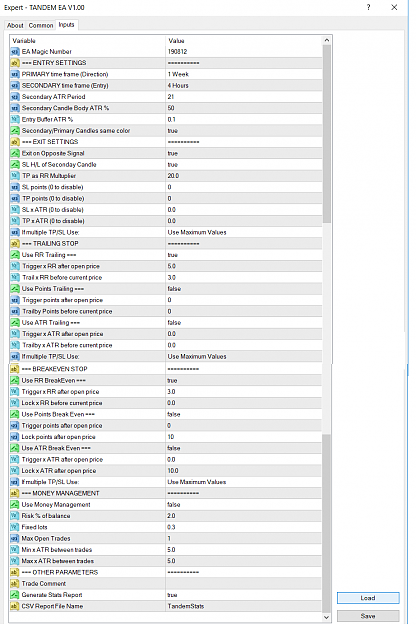Switch to the Common tab

(x=41, y=26)
